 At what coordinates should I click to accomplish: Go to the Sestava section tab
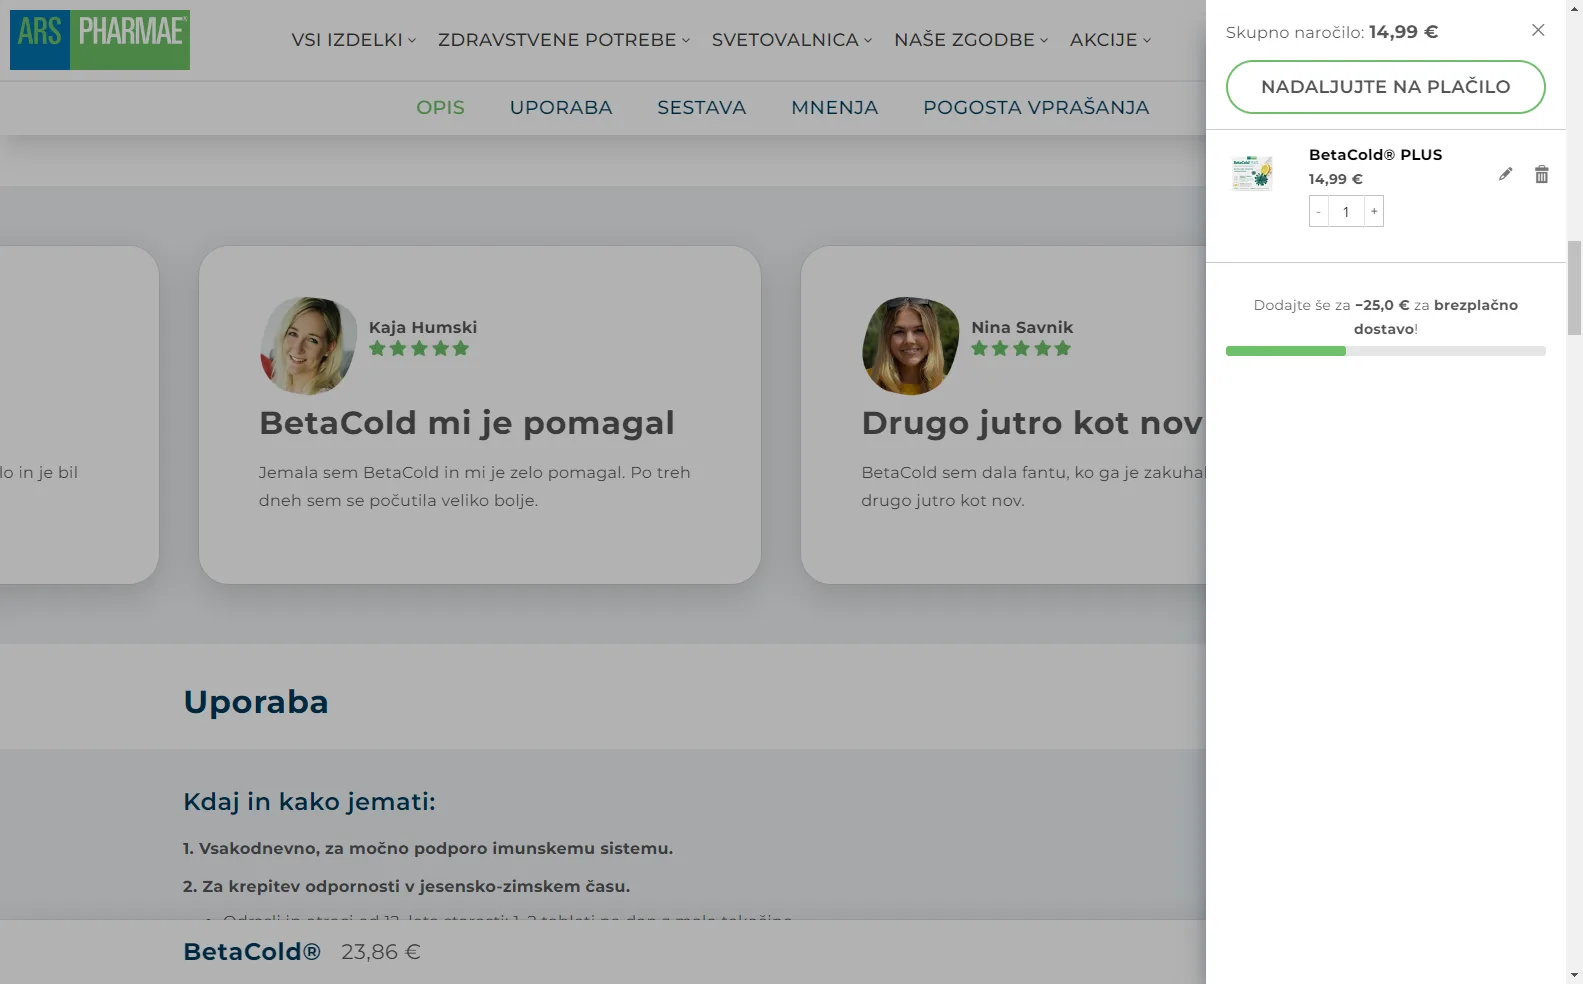point(702,108)
